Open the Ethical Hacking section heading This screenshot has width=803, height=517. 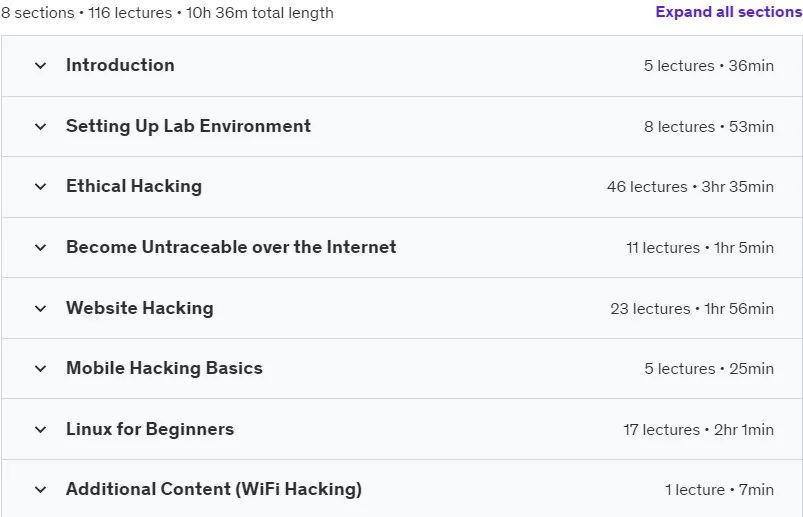click(x=134, y=186)
